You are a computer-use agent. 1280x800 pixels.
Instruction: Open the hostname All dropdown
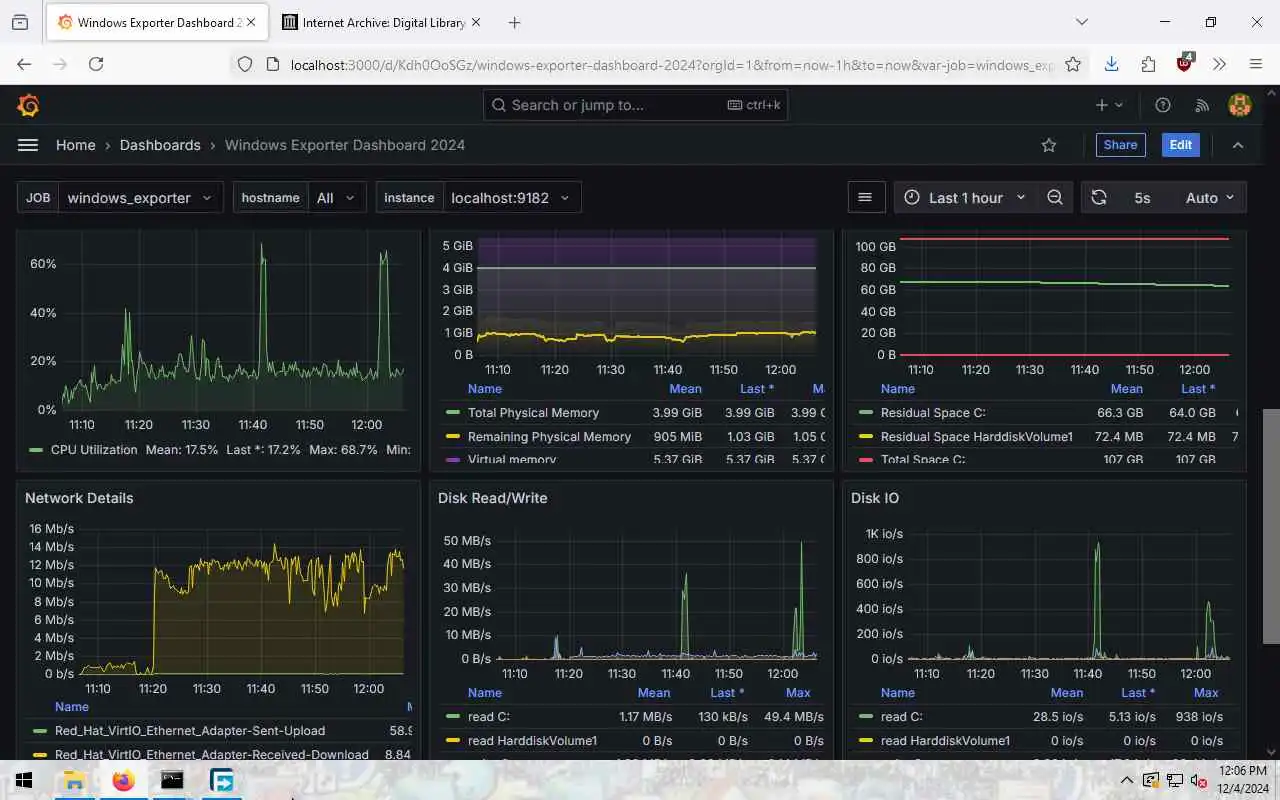299,198
